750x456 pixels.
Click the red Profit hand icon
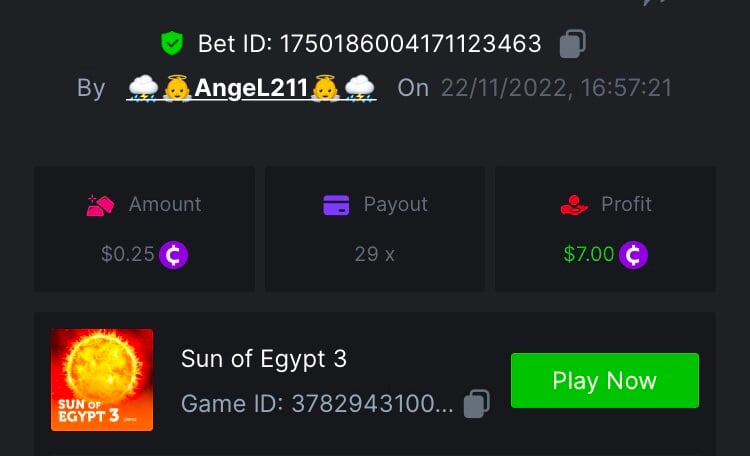point(574,205)
